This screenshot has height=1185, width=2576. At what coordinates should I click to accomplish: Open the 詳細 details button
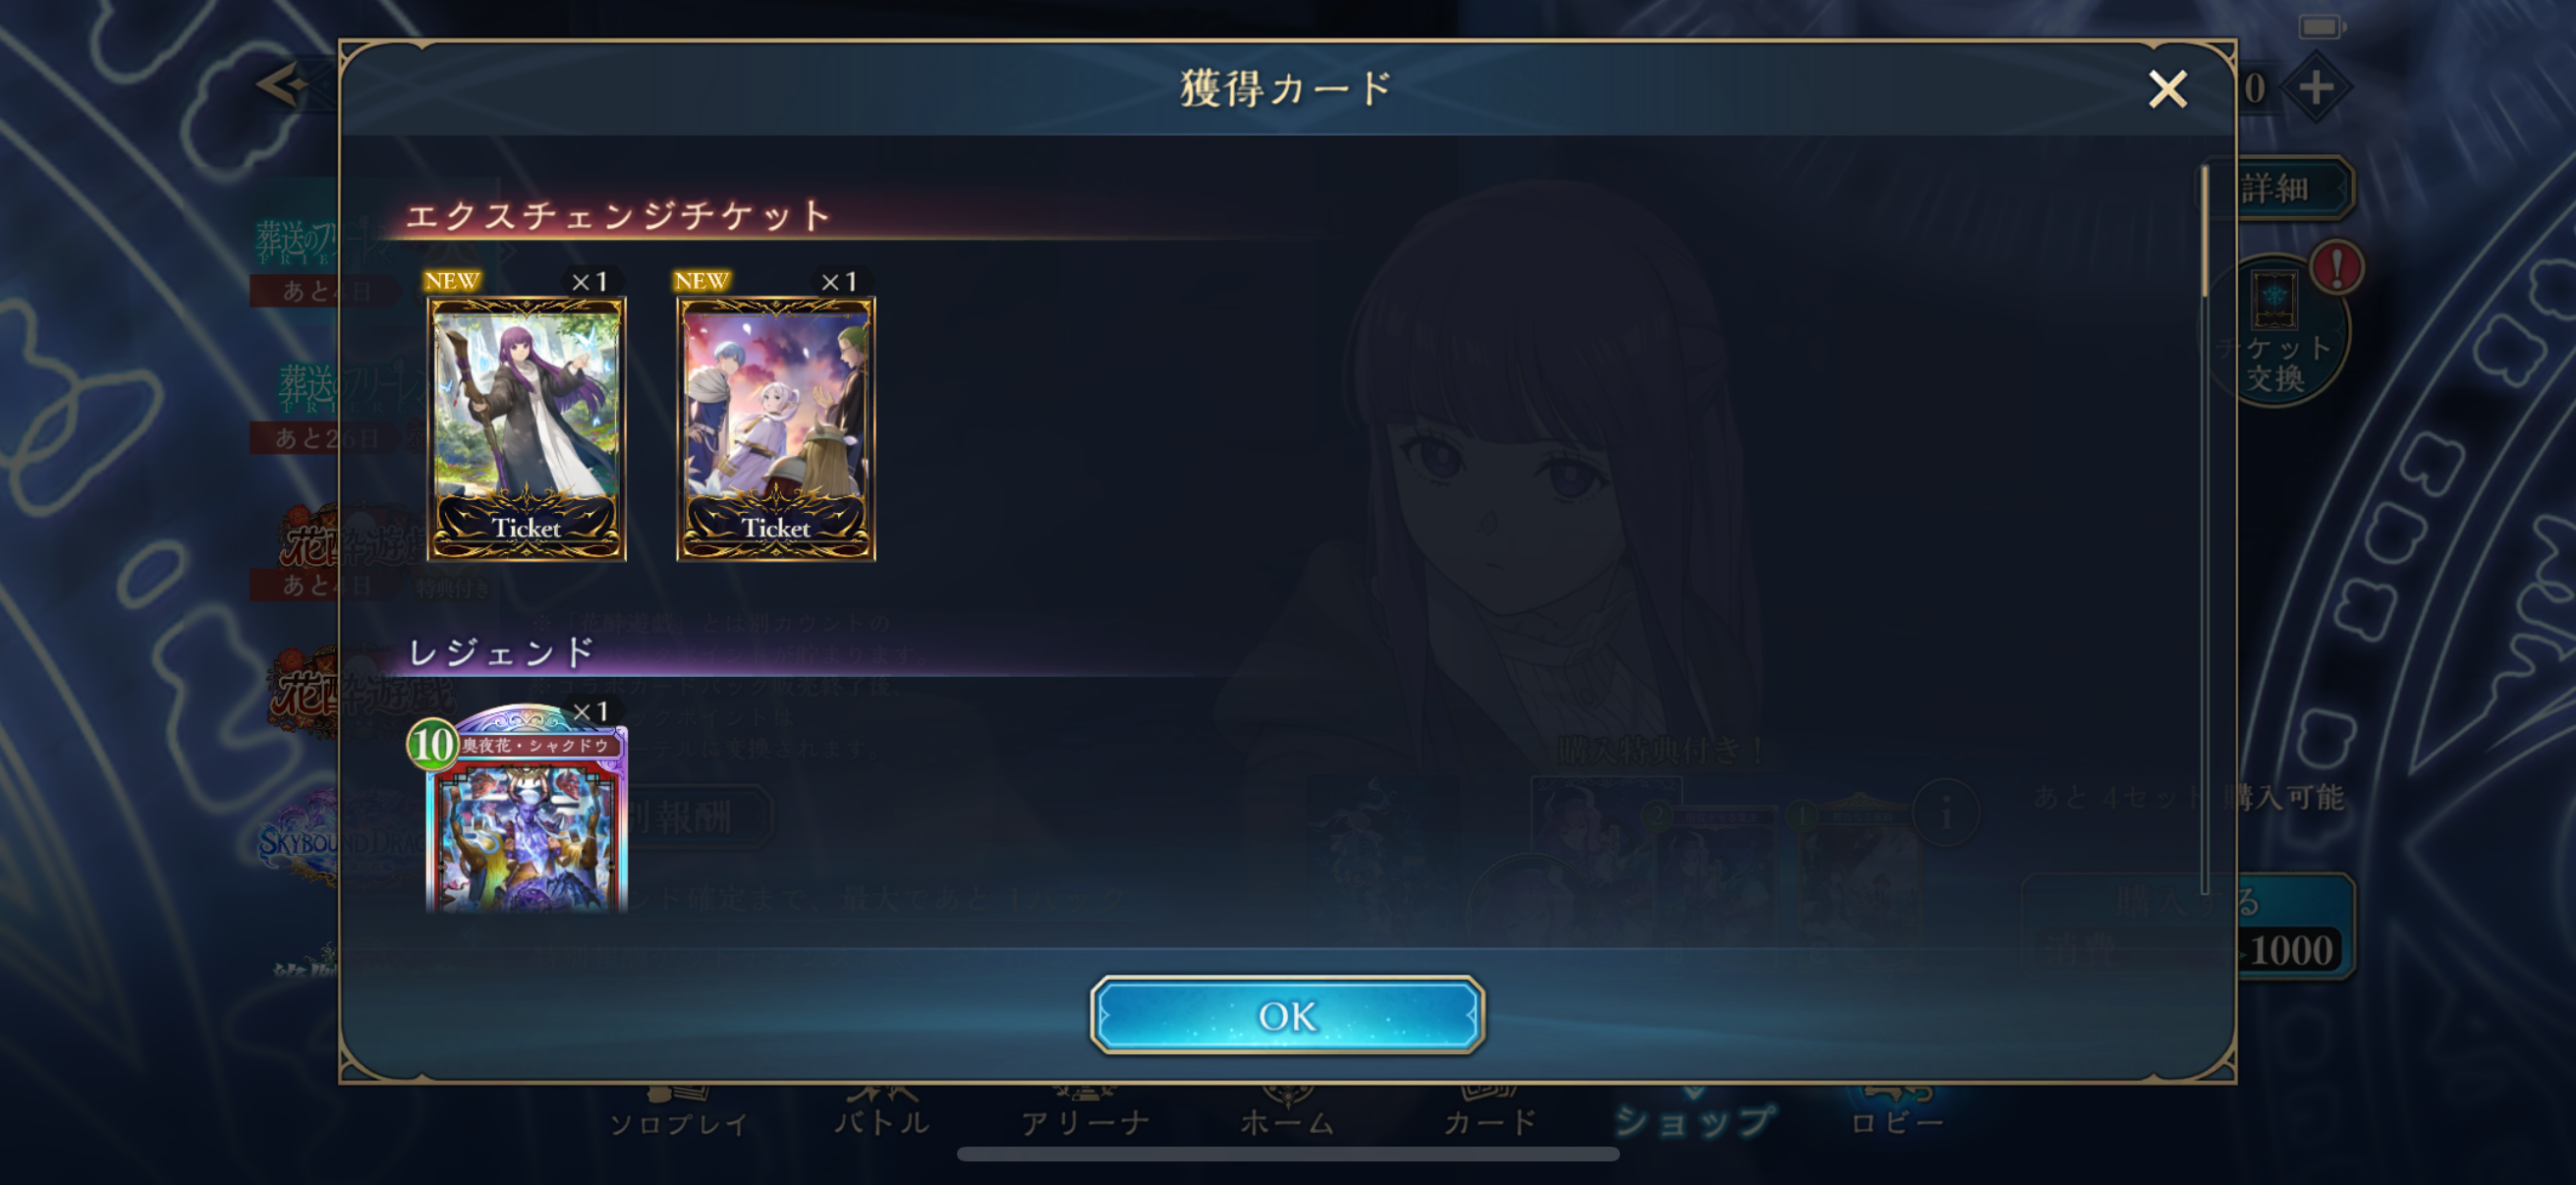pos(2289,188)
